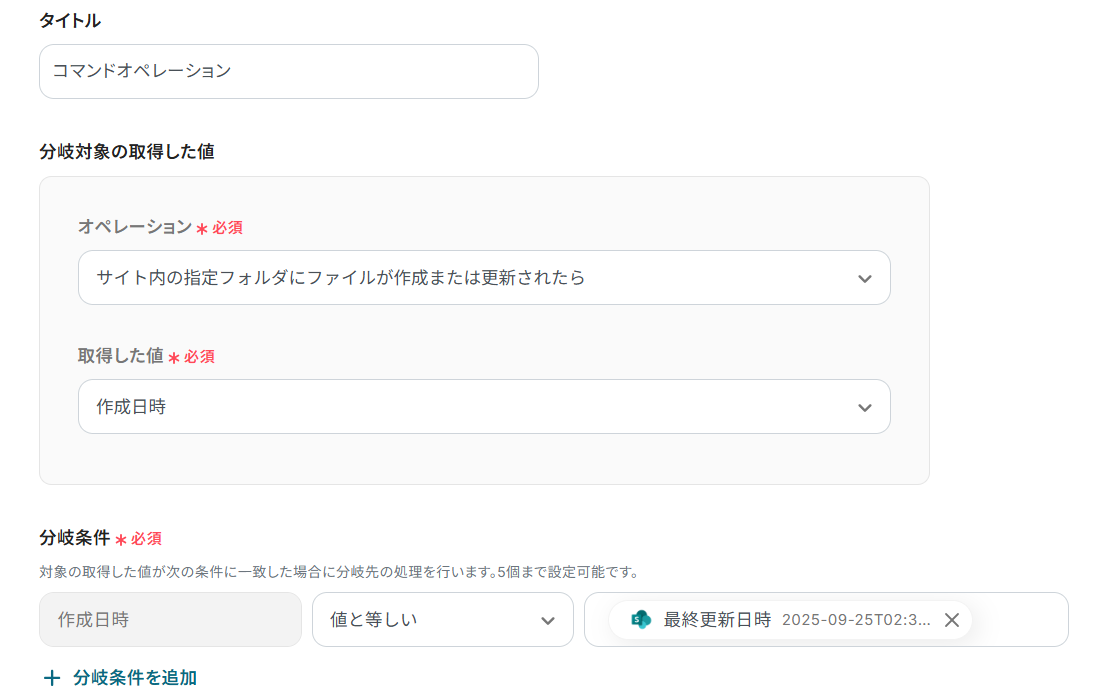
Task: Click the chevron arrow of the 値と等しい dropdown
Action: tap(548, 620)
